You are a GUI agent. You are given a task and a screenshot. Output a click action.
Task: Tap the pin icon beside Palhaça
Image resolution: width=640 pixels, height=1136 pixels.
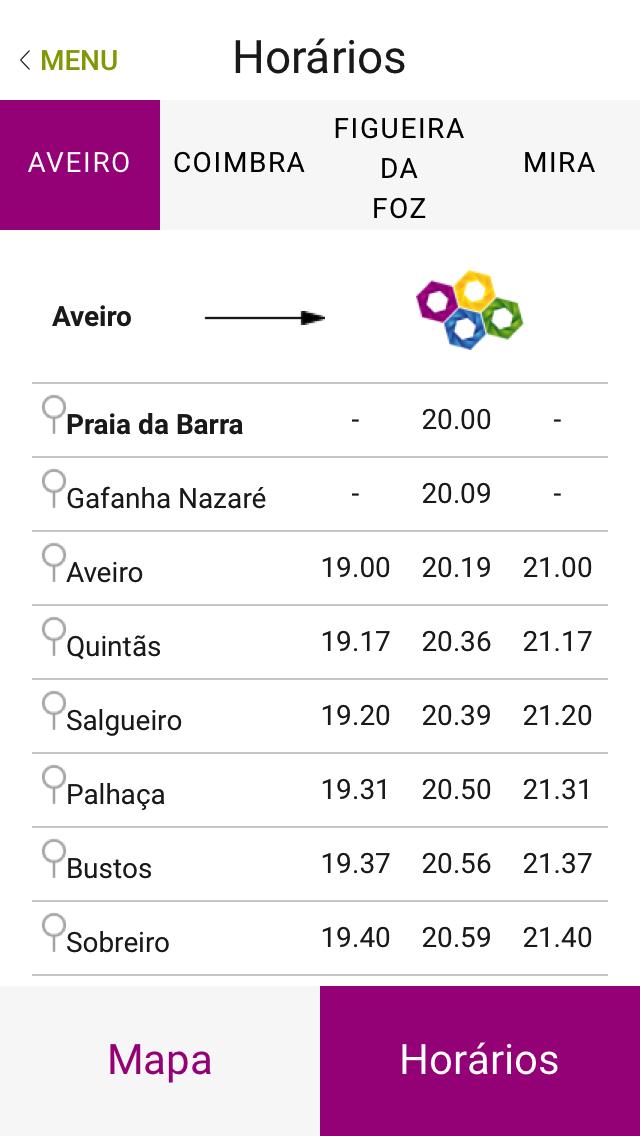(54, 783)
